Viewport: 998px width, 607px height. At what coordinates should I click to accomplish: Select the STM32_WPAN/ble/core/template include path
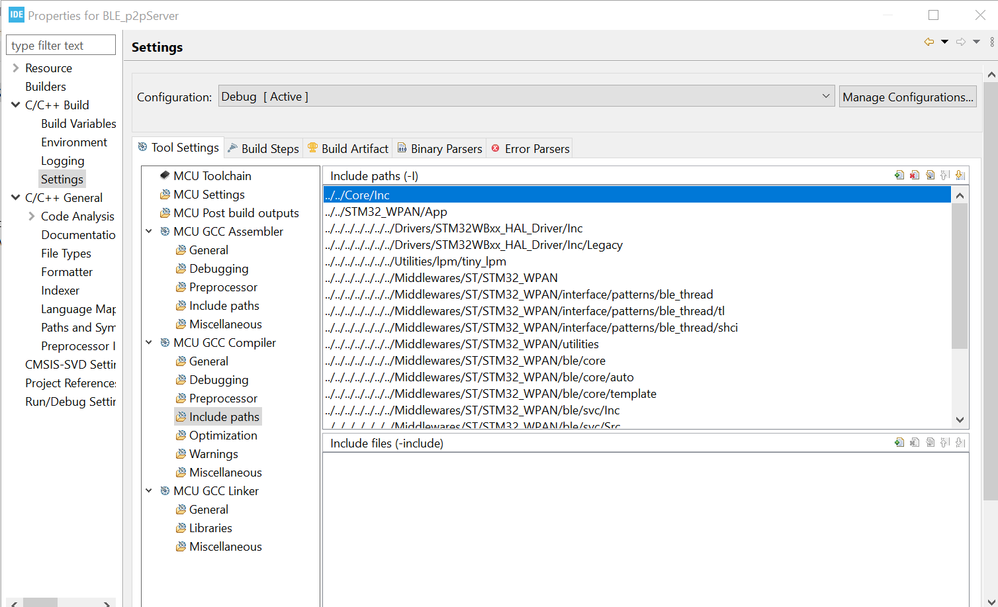[637, 393]
